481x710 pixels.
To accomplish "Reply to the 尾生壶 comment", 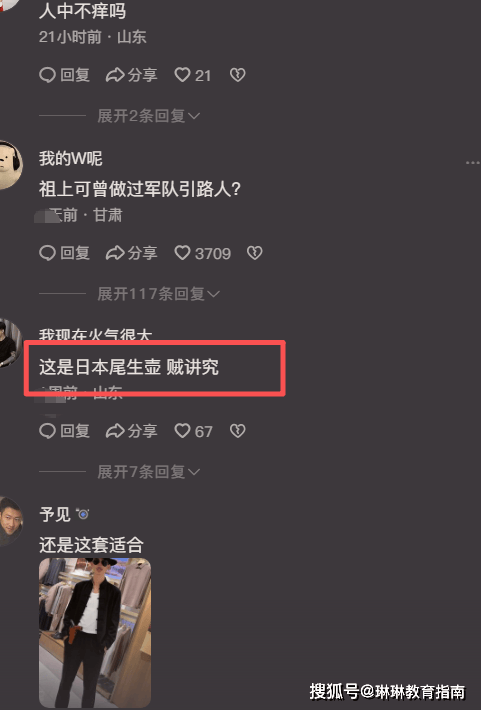I will click(64, 431).
